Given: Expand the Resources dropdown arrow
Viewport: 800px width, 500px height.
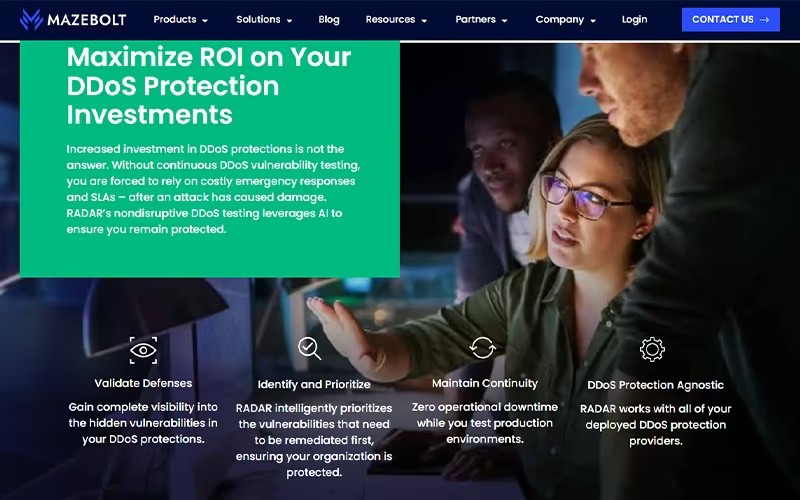Looking at the screenshot, I should click(424, 21).
